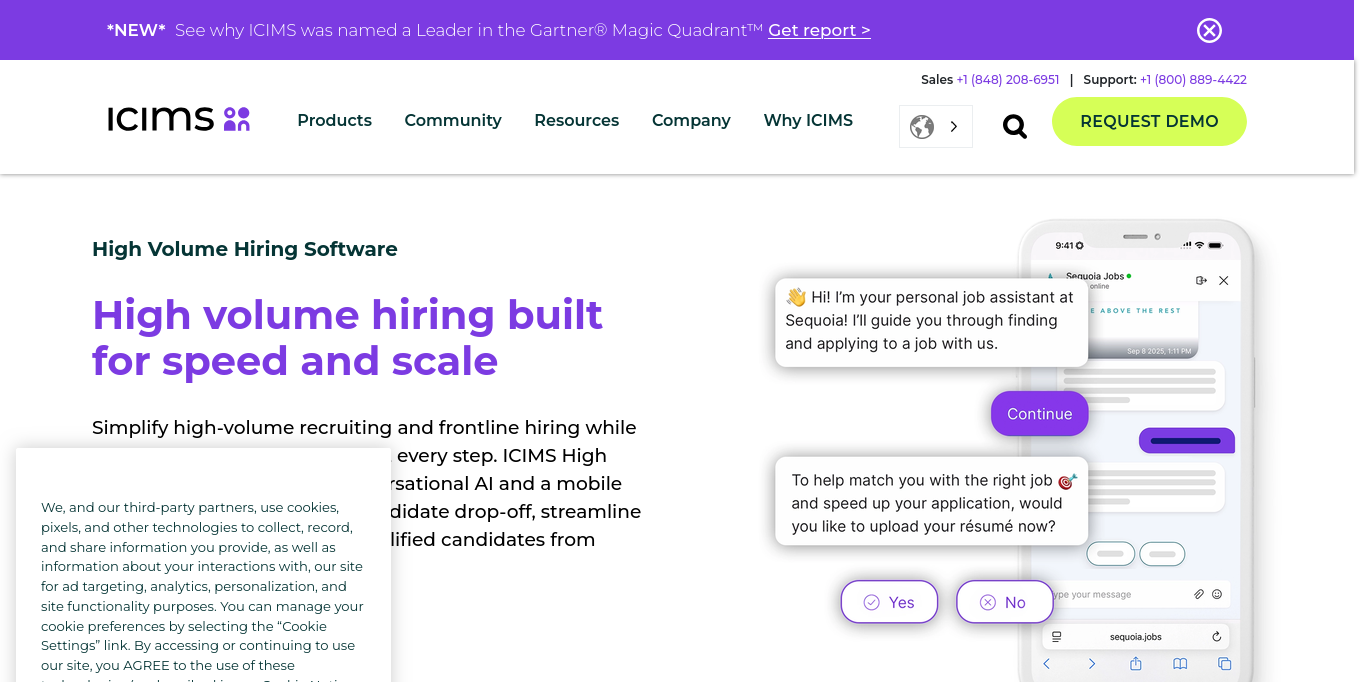Close the Sequoia Jobs chat with the X

pos(1224,281)
